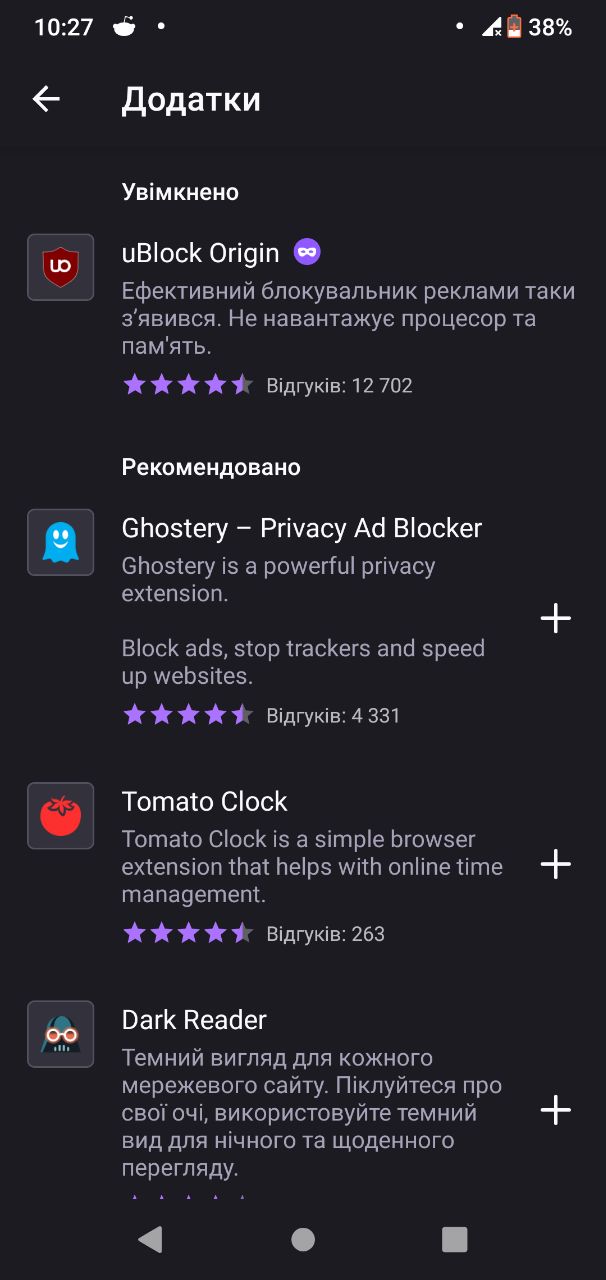Tap the Tomato Clock tomato icon
606x1280 pixels.
tap(61, 816)
